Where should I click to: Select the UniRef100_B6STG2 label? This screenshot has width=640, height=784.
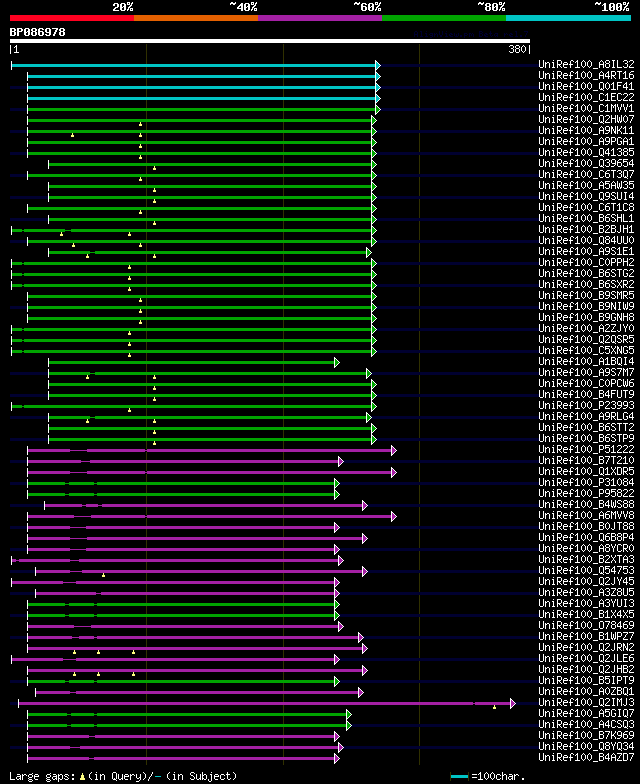point(586,274)
